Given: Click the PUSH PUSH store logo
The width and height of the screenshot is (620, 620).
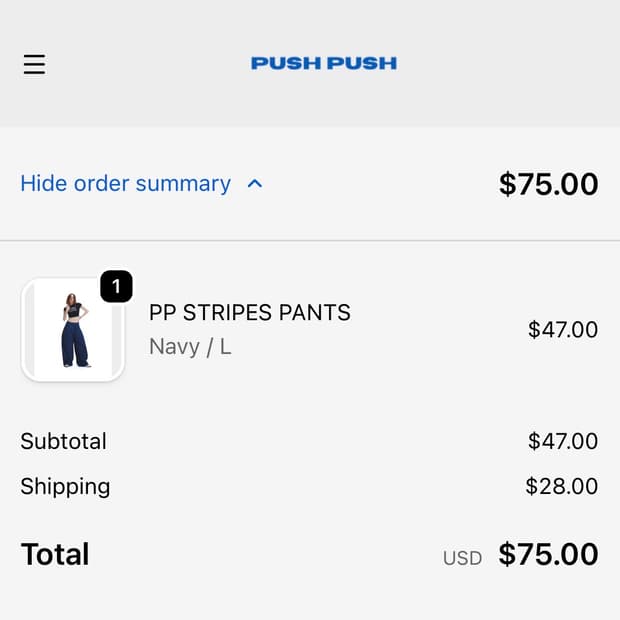Looking at the screenshot, I should [323, 63].
